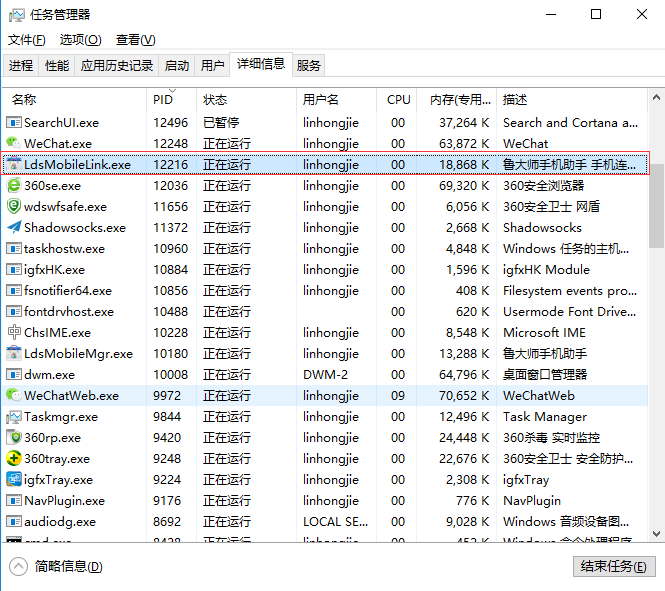
Task: Click the dwm.exe process icon
Action: coord(14,375)
